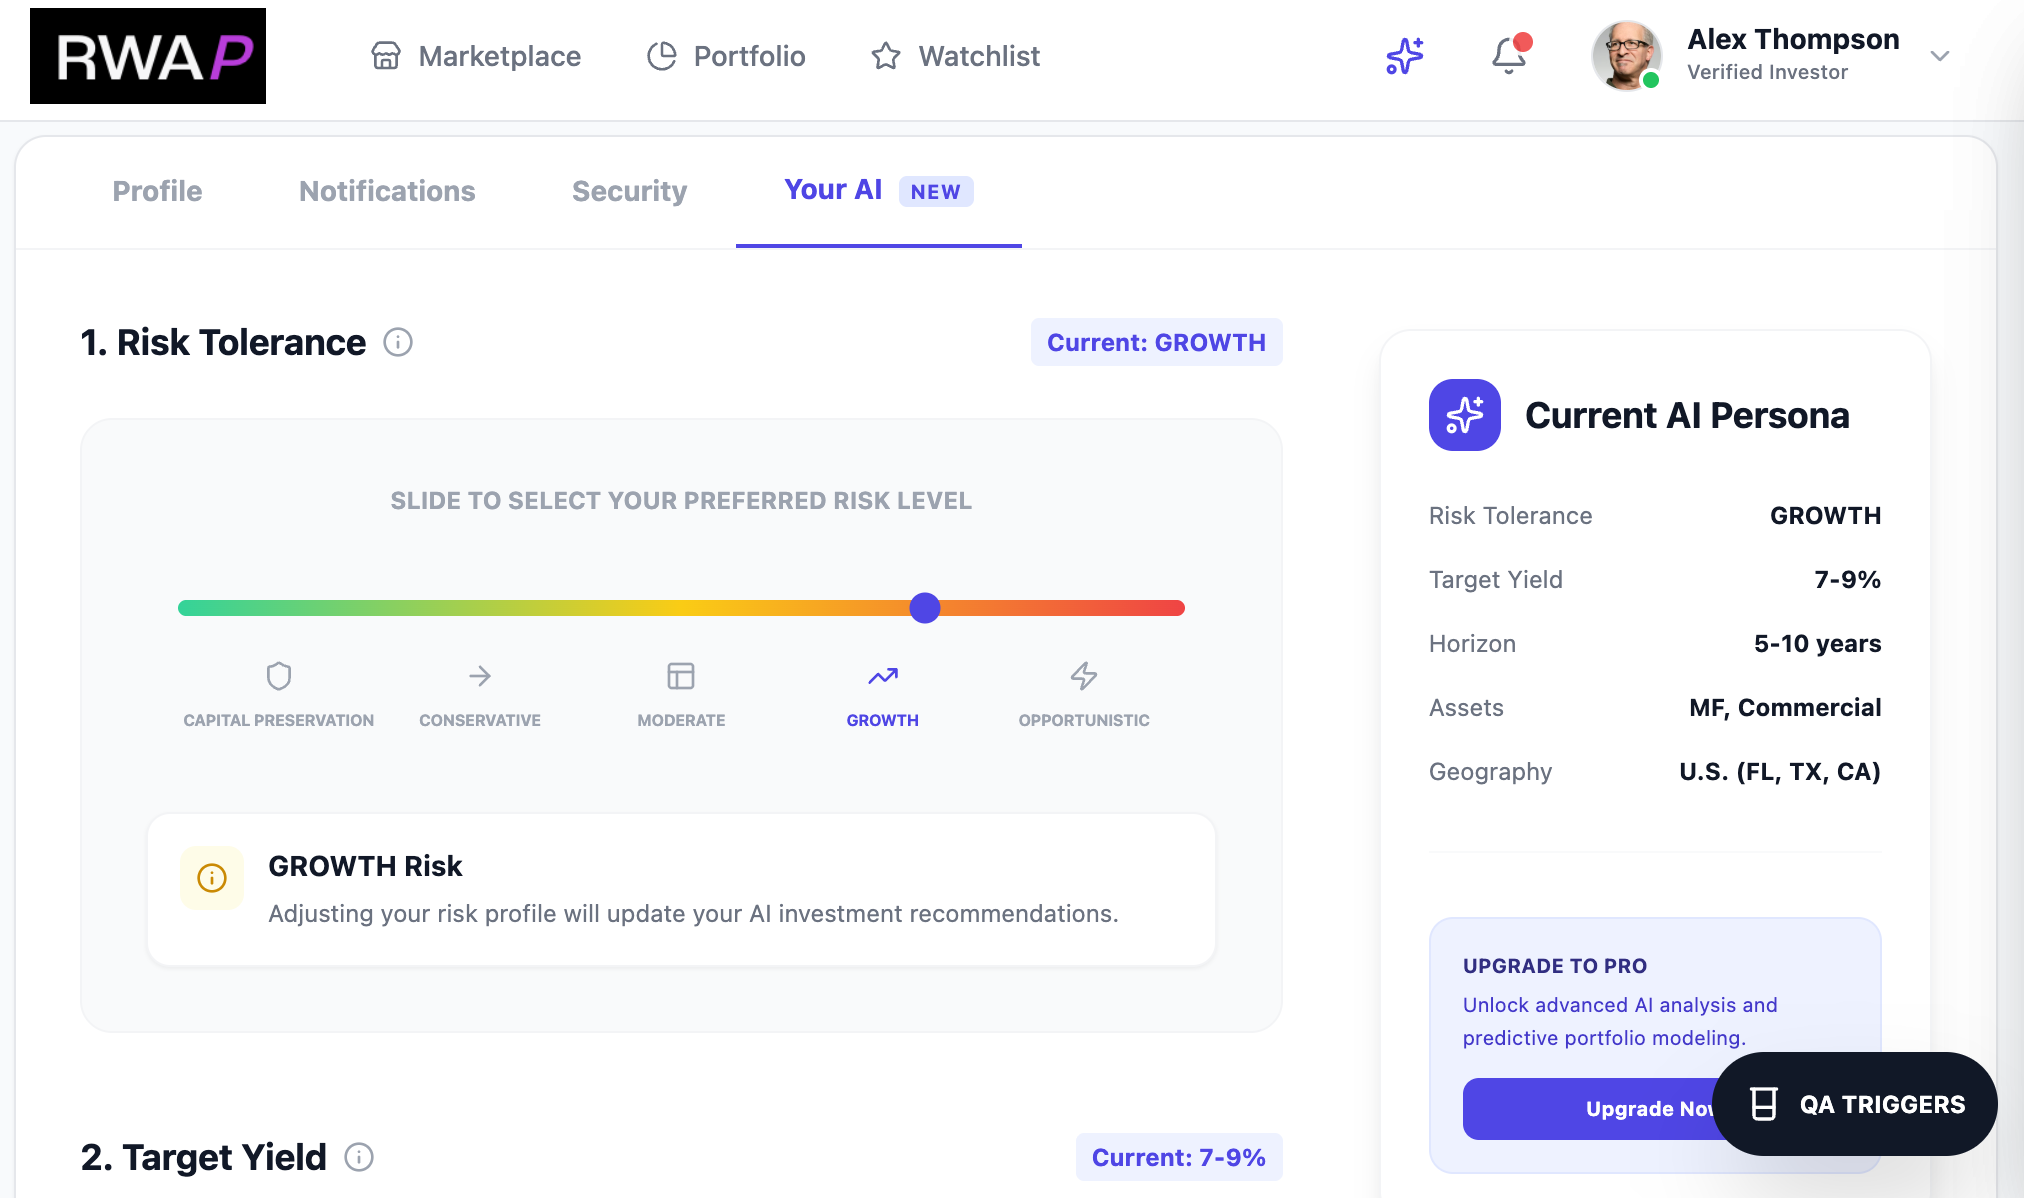This screenshot has height=1198, width=2024.
Task: Click the Target Yield info icon
Action: pyautogui.click(x=359, y=1157)
